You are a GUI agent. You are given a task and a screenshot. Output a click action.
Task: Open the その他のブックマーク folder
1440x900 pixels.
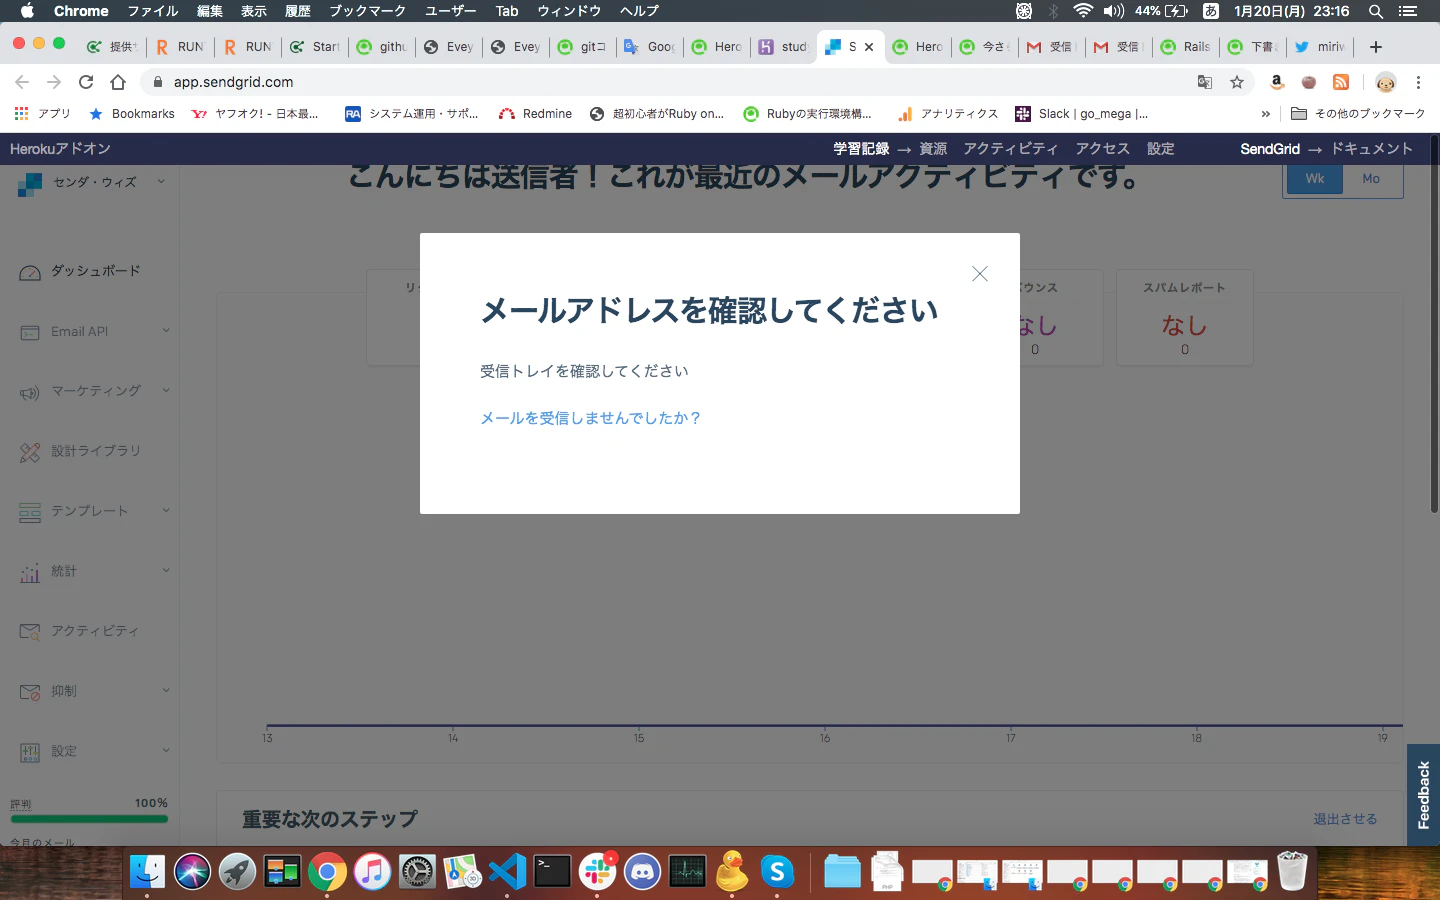pos(1358,114)
